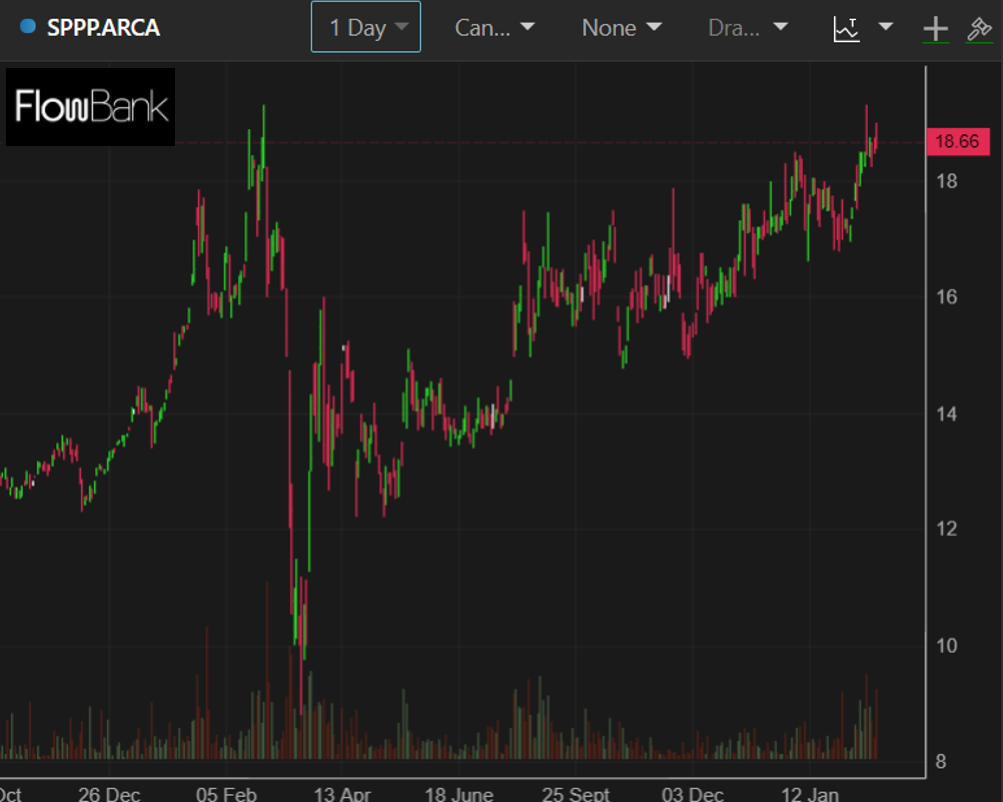Expand the Dra... drawing tools dropdown
This screenshot has height=802, width=1003.
click(748, 27)
